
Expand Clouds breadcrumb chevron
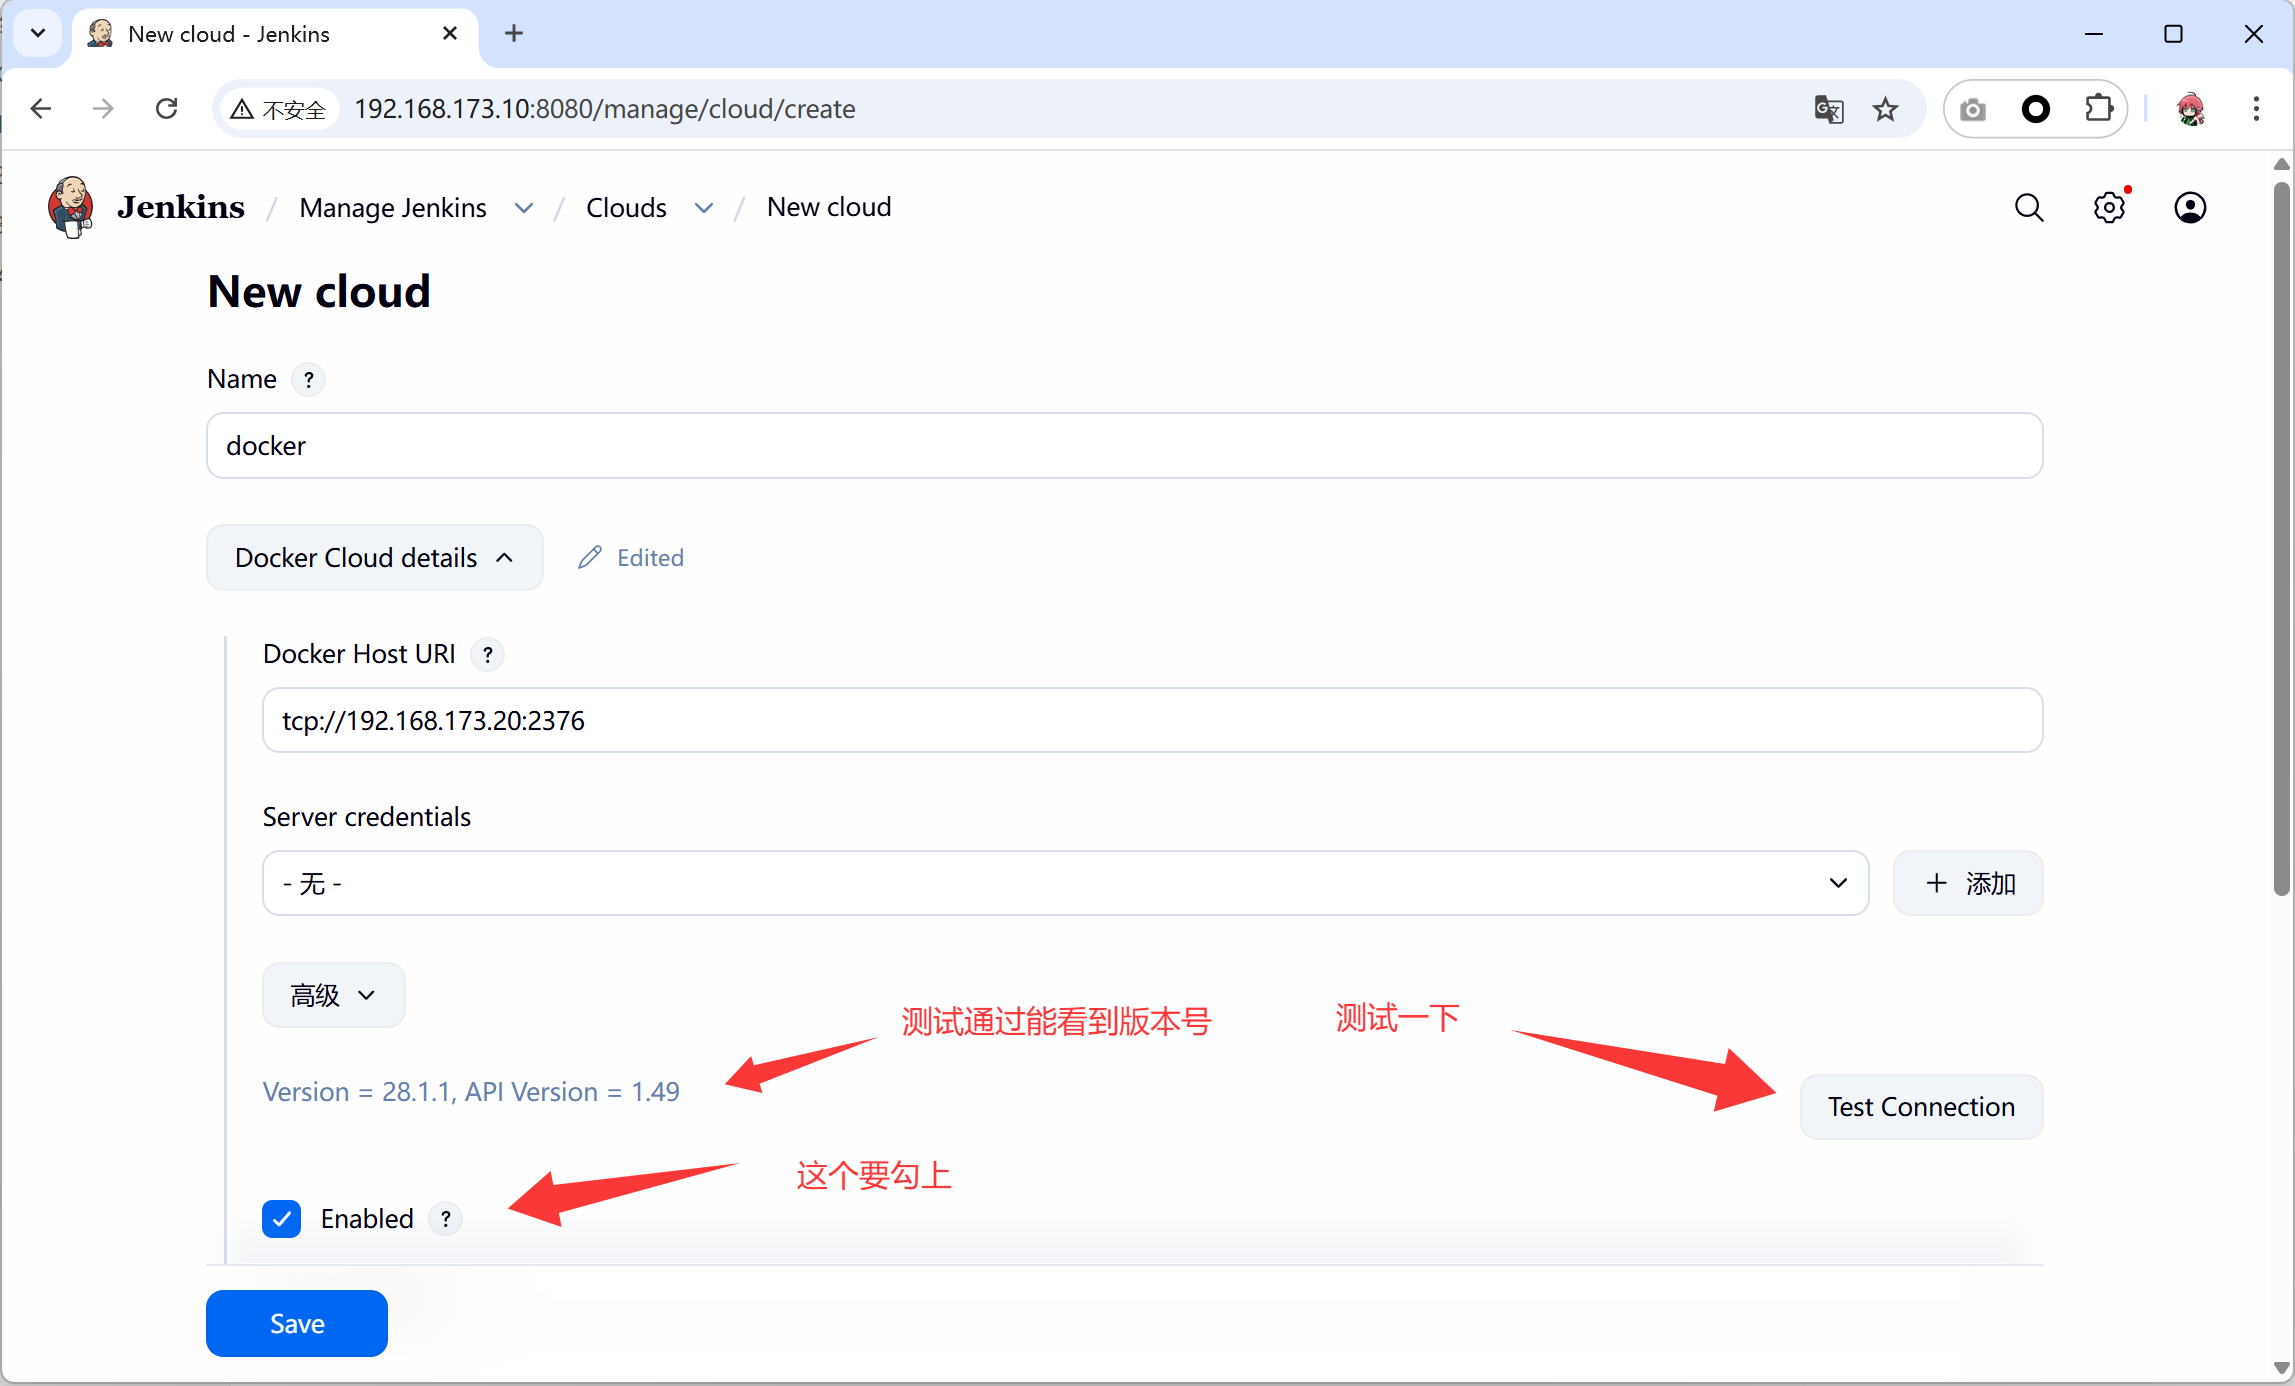click(704, 208)
